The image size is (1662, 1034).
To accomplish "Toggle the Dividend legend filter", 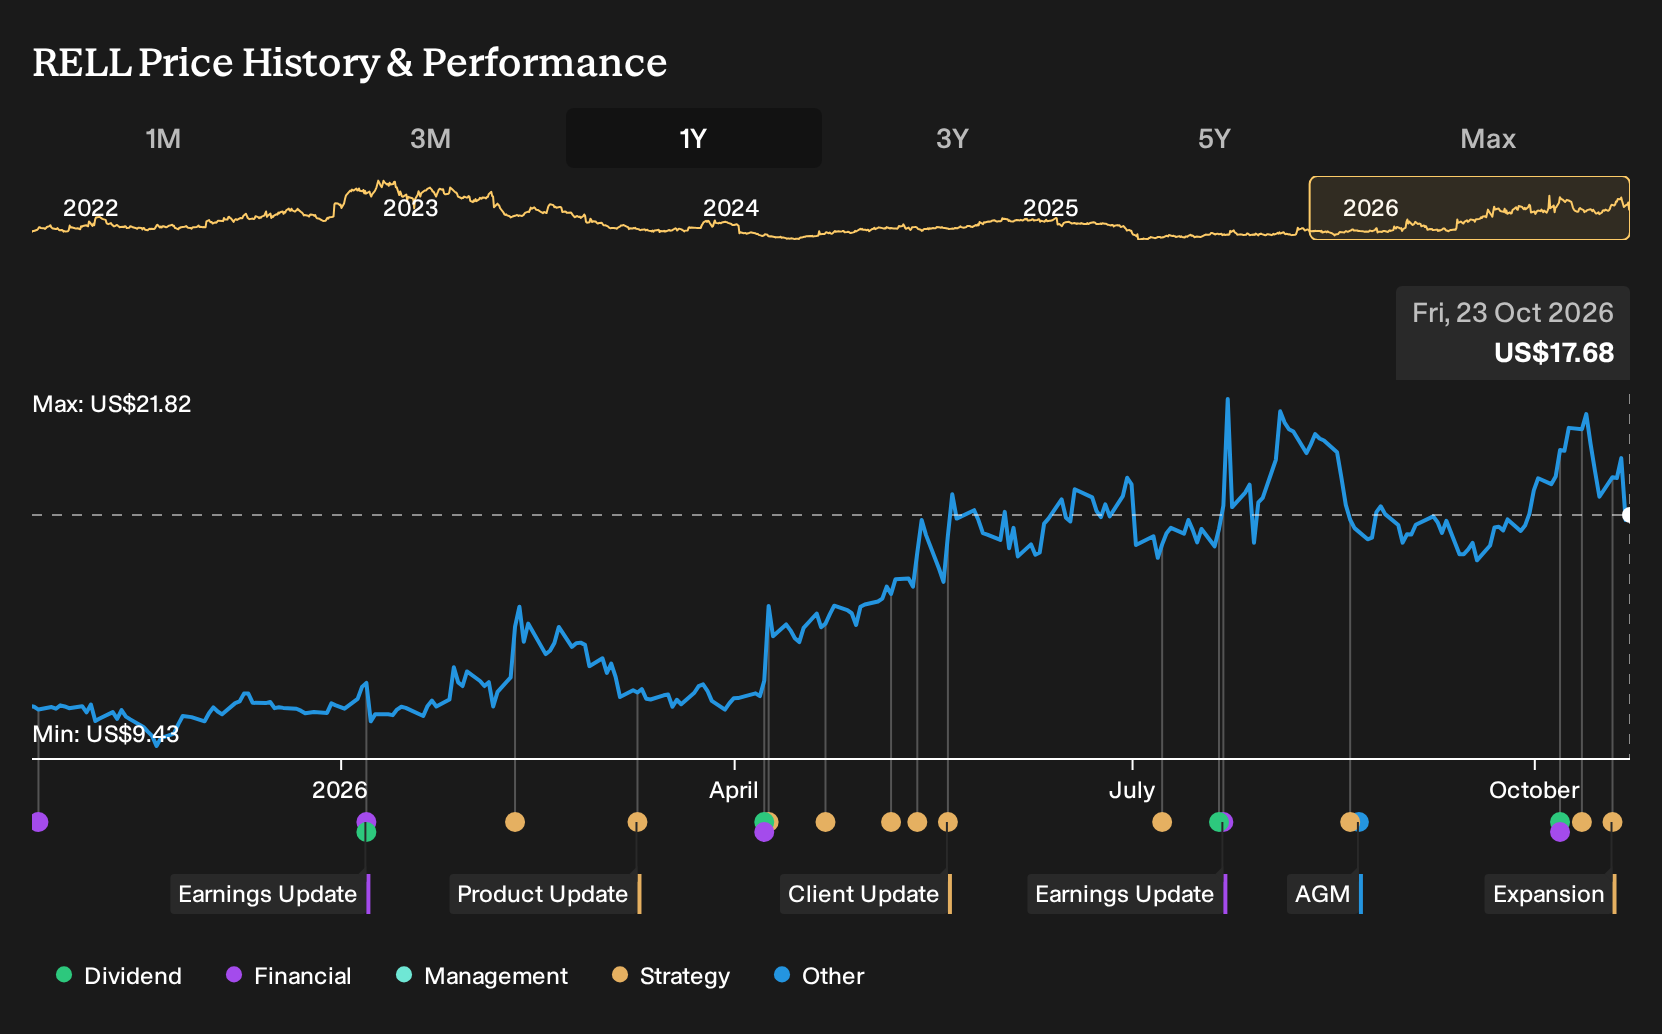I will click(119, 976).
